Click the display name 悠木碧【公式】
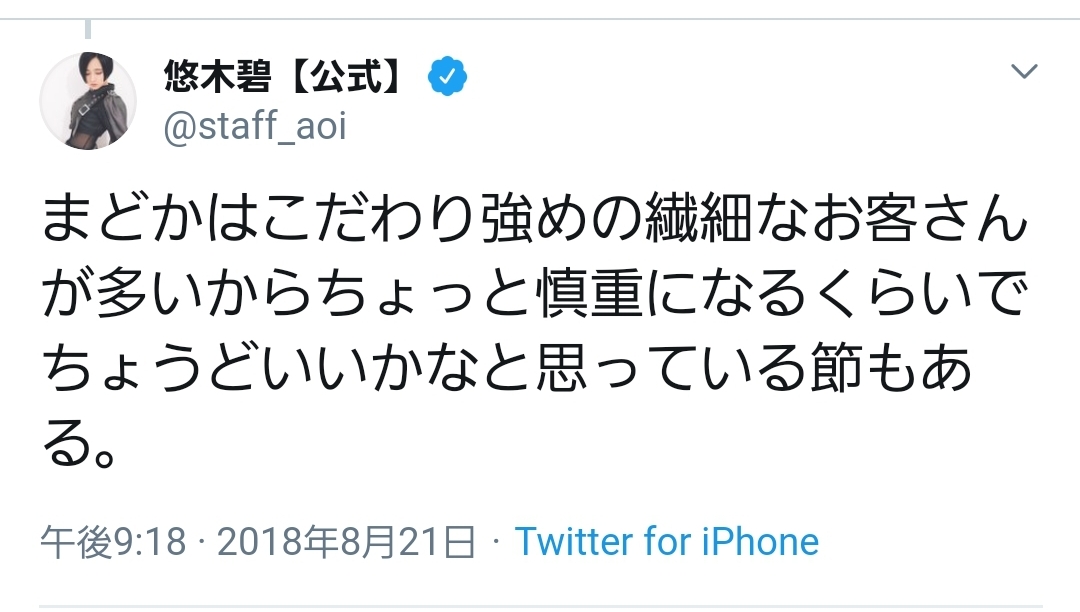The width and height of the screenshot is (1080, 612). tap(284, 76)
